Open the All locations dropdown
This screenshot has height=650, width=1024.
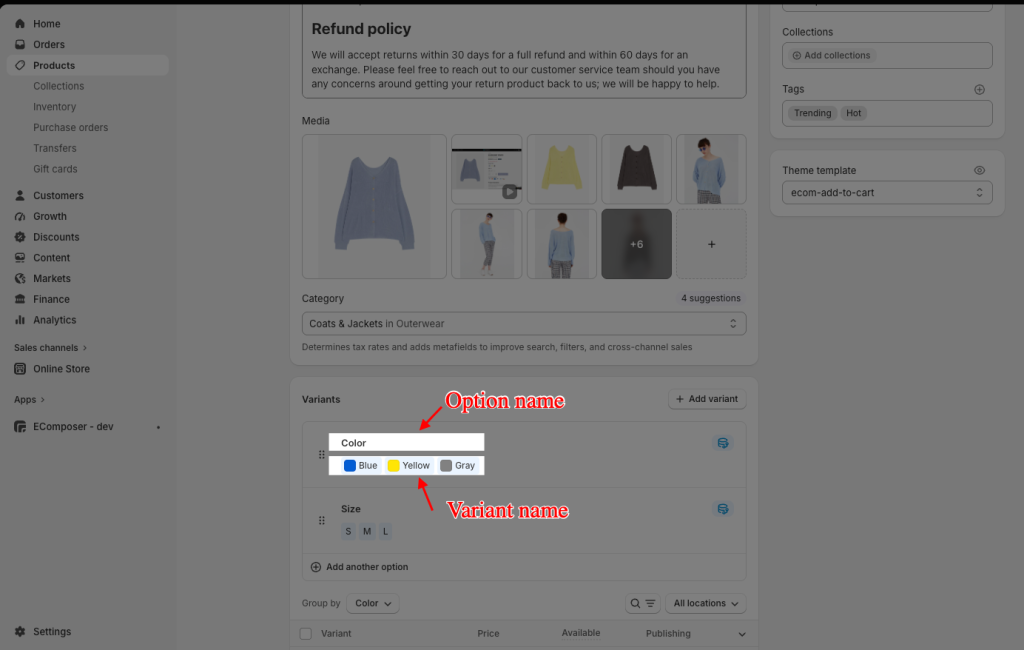click(706, 604)
